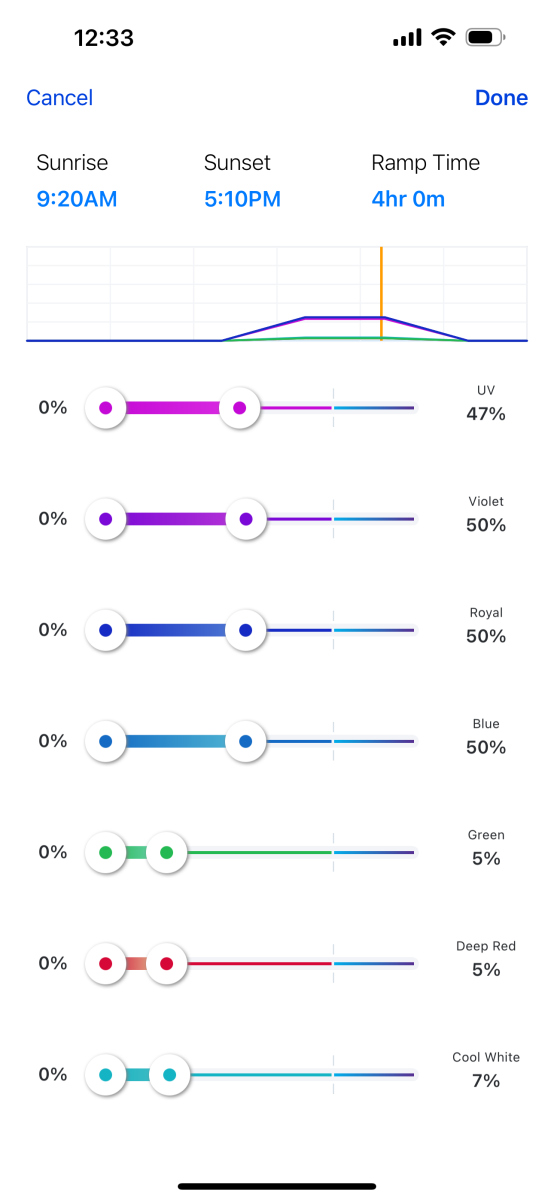
Task: Select the Blue slider upper handle
Action: tap(246, 741)
